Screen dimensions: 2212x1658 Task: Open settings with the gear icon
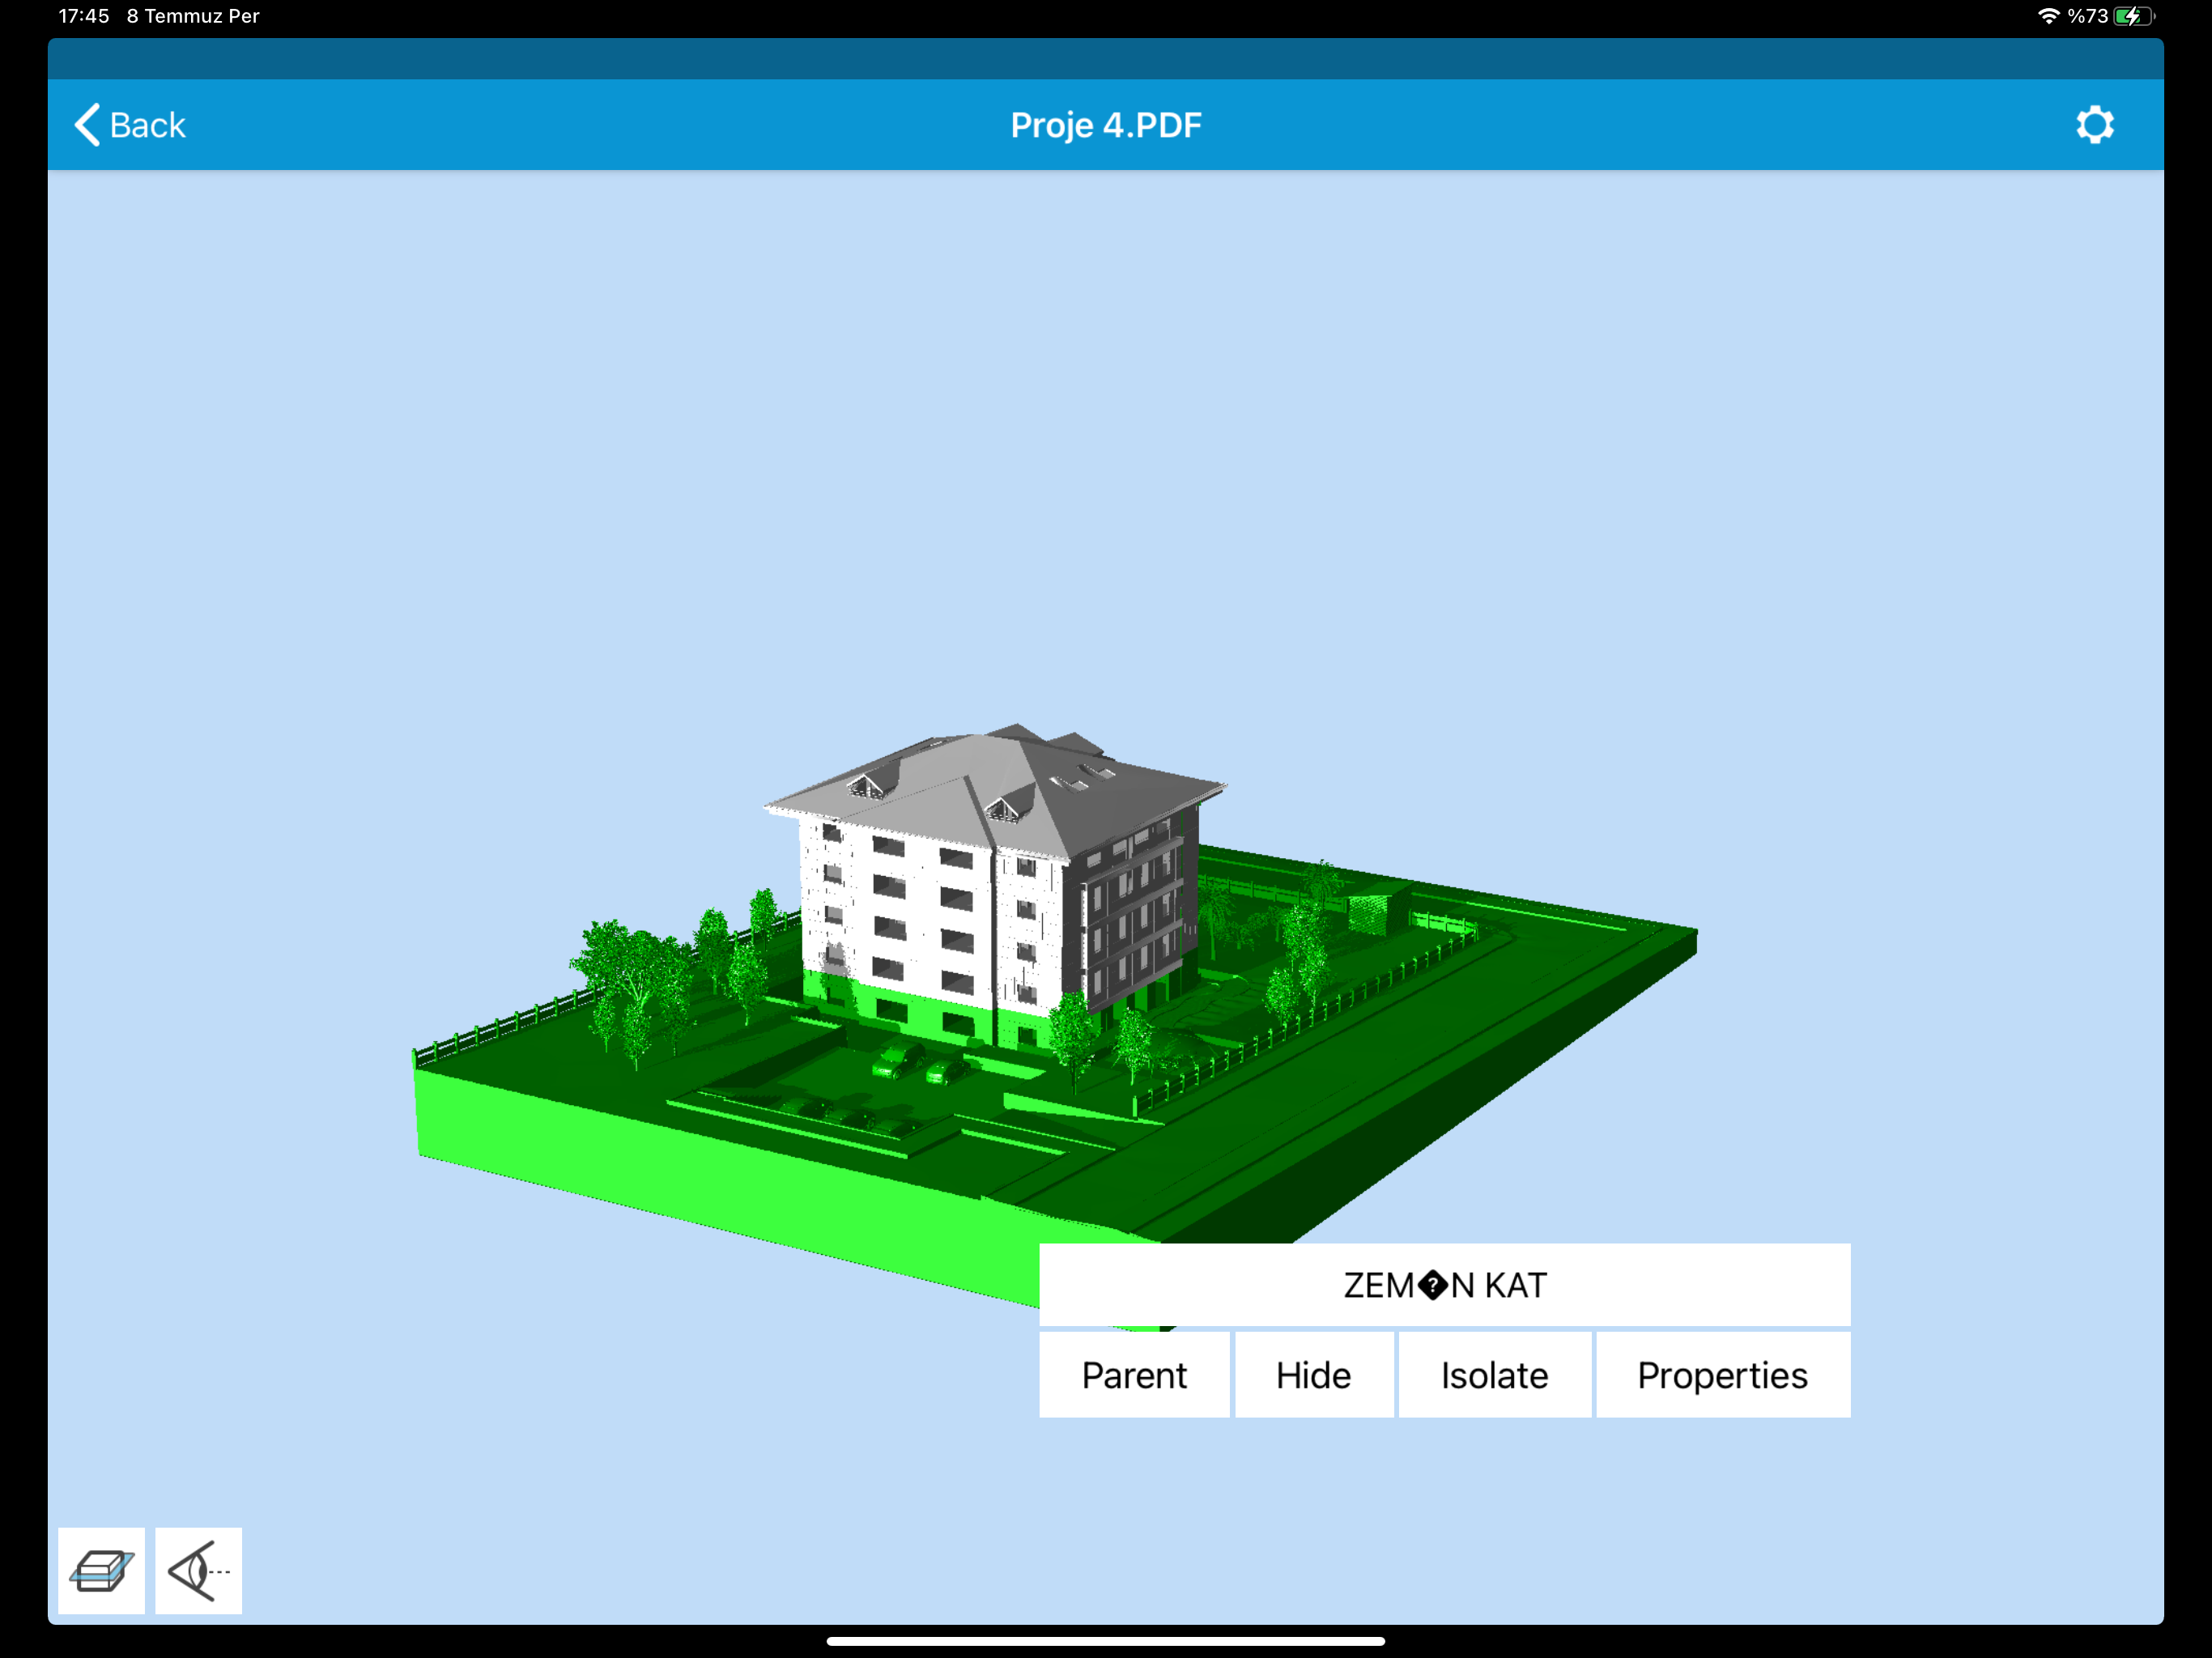[2094, 125]
